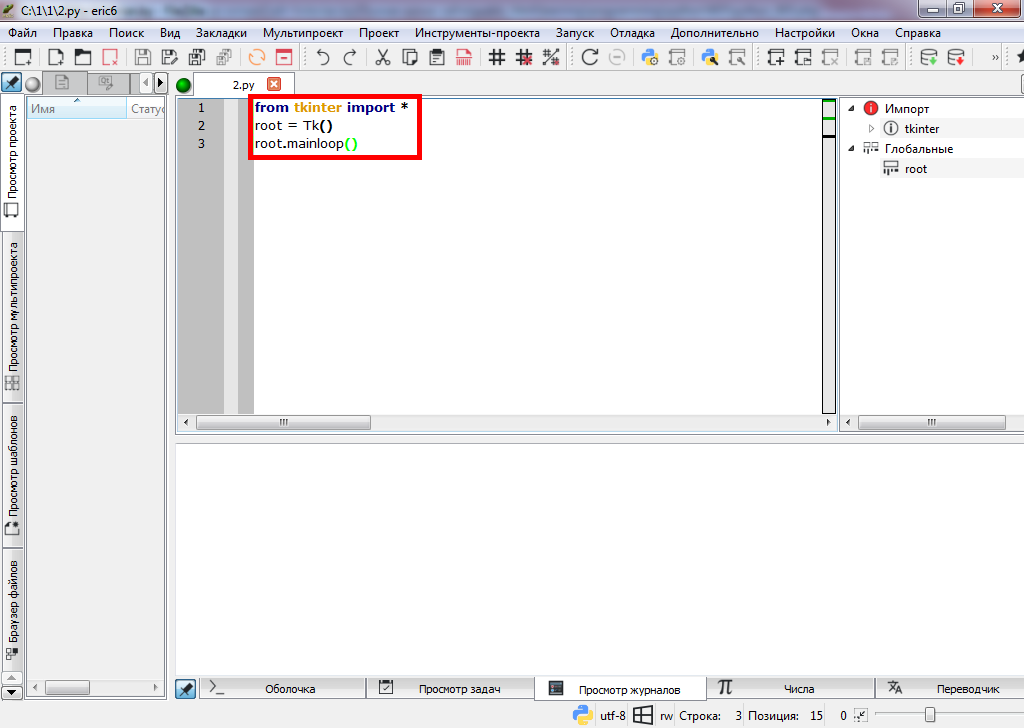Click the Windows end-of-line icon in status bar
Viewport: 1024px width, 728px height.
click(x=643, y=715)
